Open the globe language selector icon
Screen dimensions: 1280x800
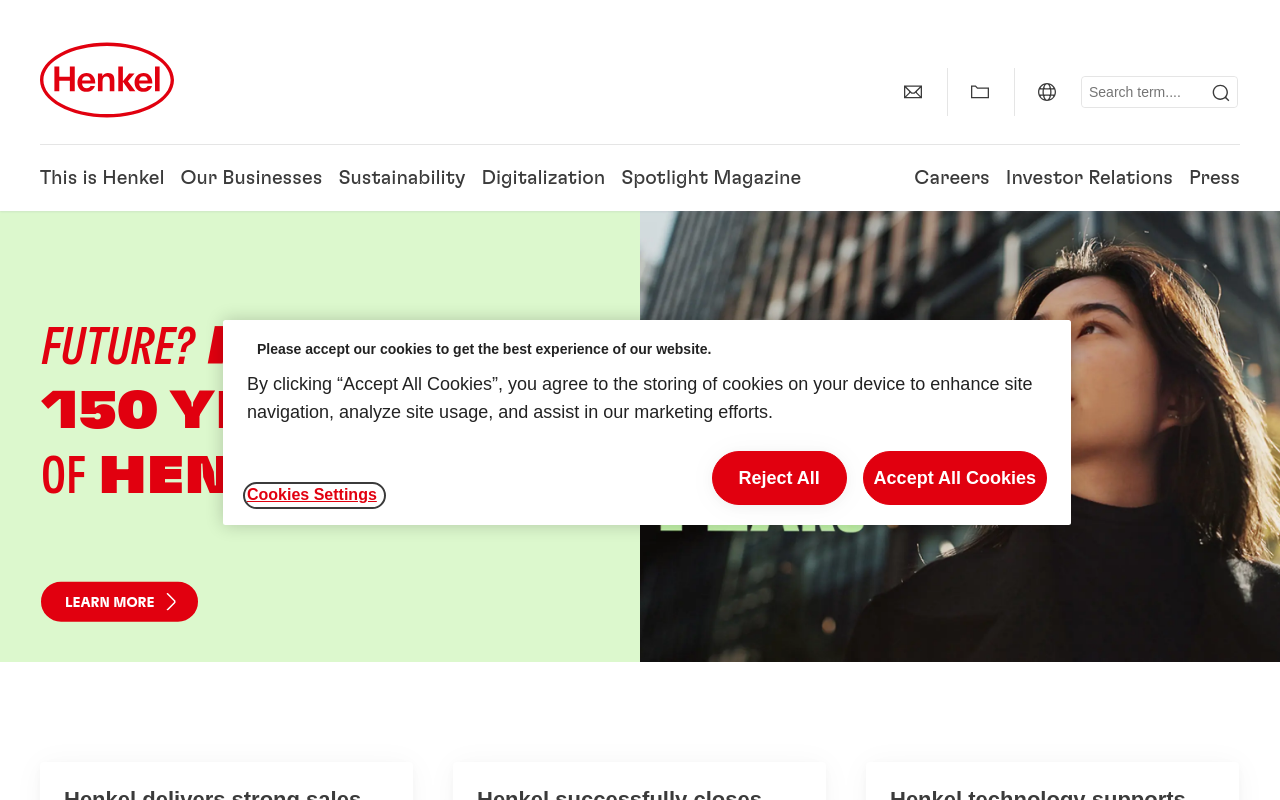(1047, 92)
